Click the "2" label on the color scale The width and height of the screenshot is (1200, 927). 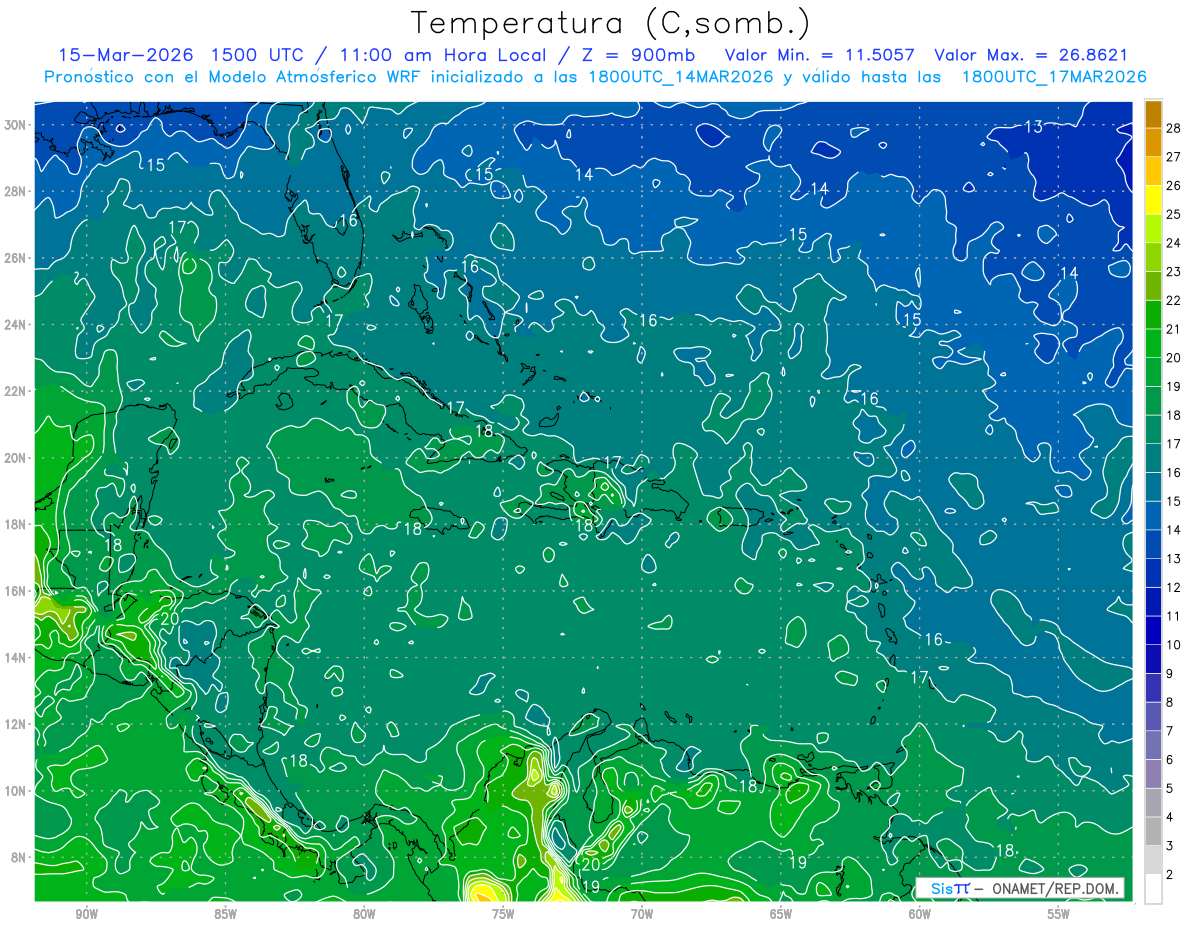1171,875
